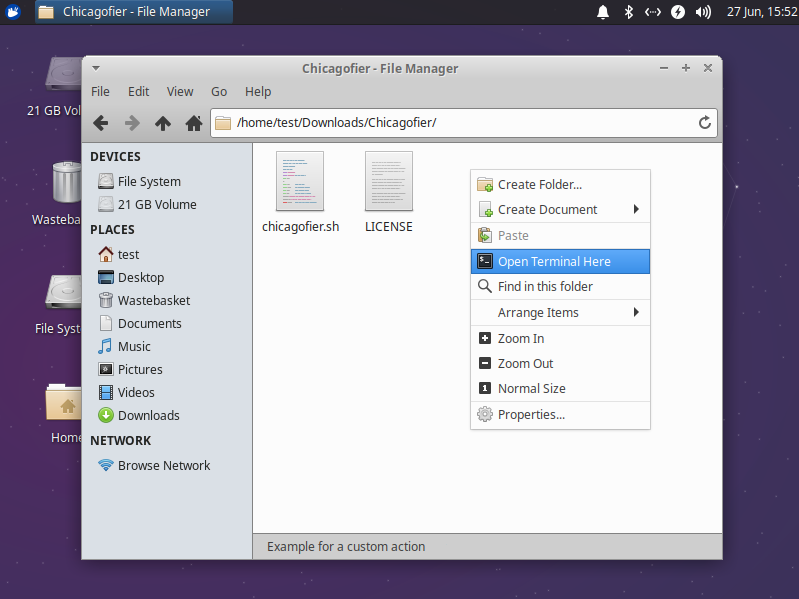Open the Help menu
The height and width of the screenshot is (599, 799).
[258, 92]
